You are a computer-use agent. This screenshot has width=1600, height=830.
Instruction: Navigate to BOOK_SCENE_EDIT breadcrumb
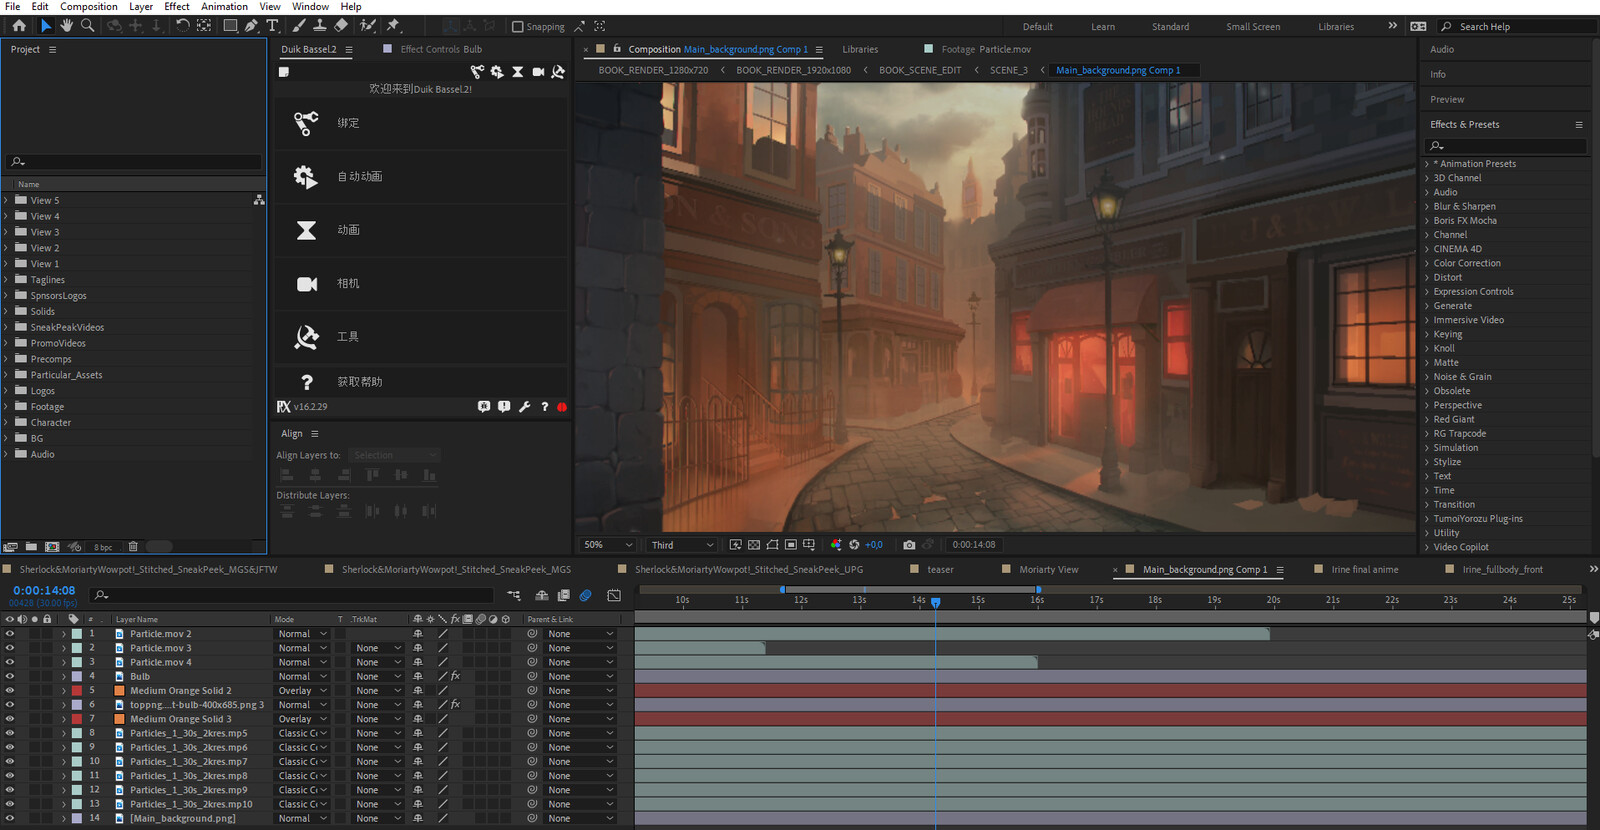pos(920,70)
